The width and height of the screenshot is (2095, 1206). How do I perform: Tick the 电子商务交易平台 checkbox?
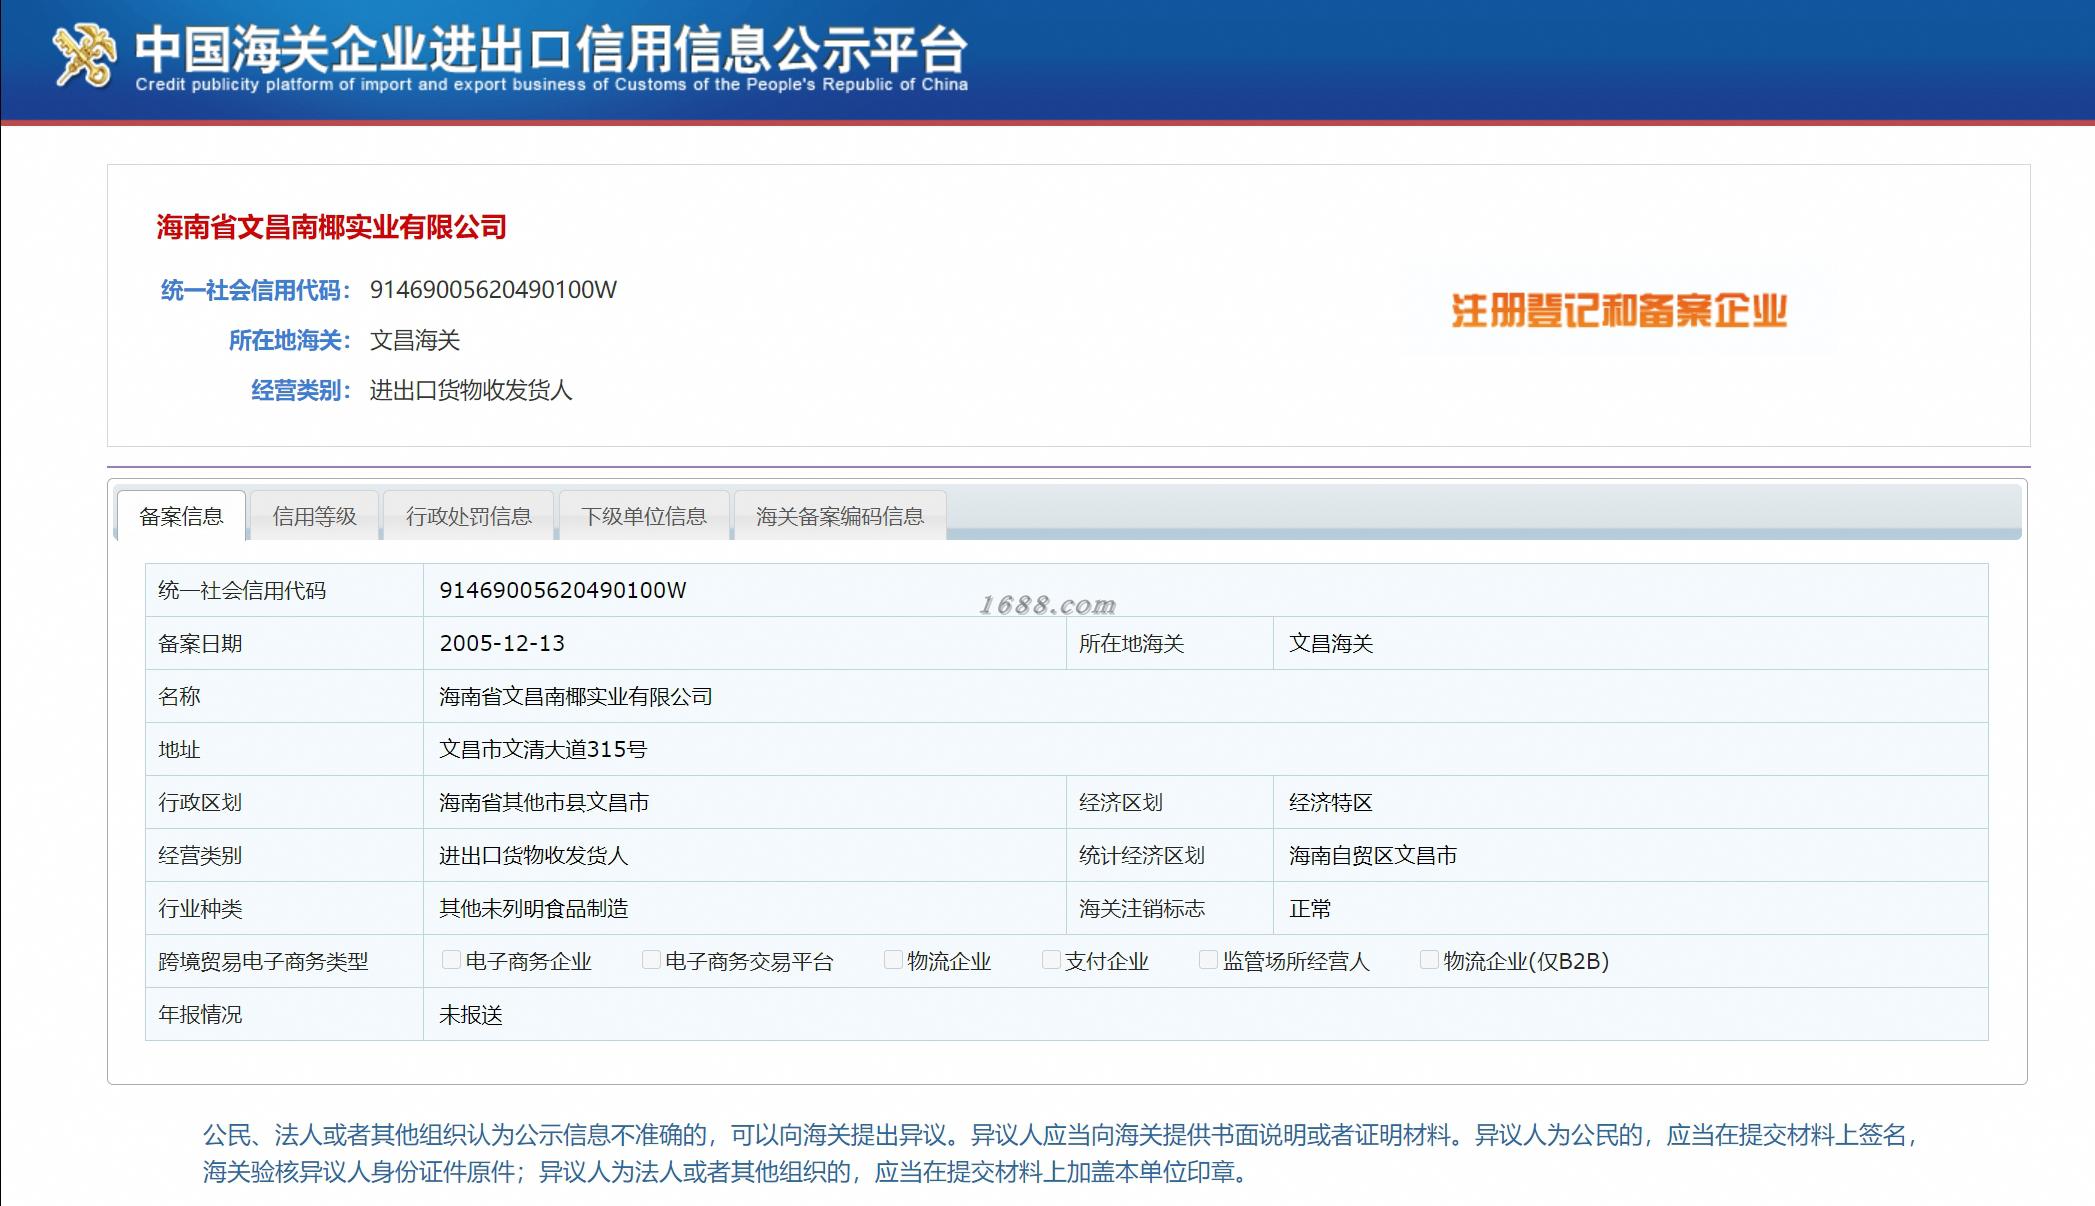(650, 960)
